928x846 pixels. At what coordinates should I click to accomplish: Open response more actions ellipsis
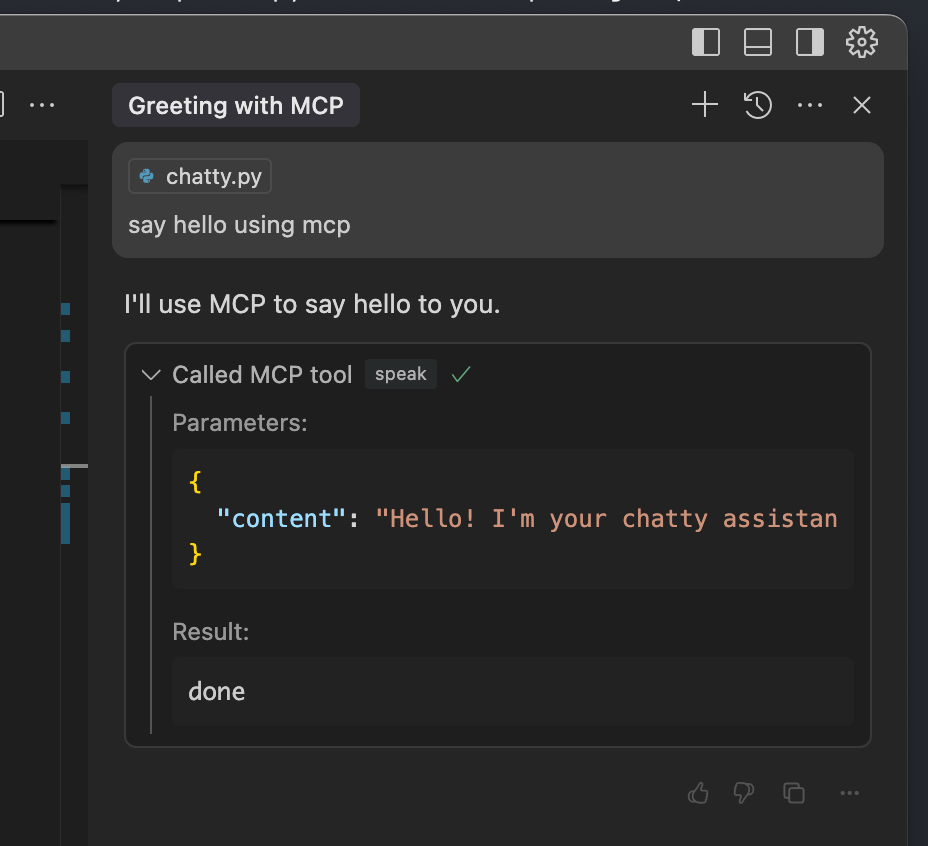(x=850, y=793)
